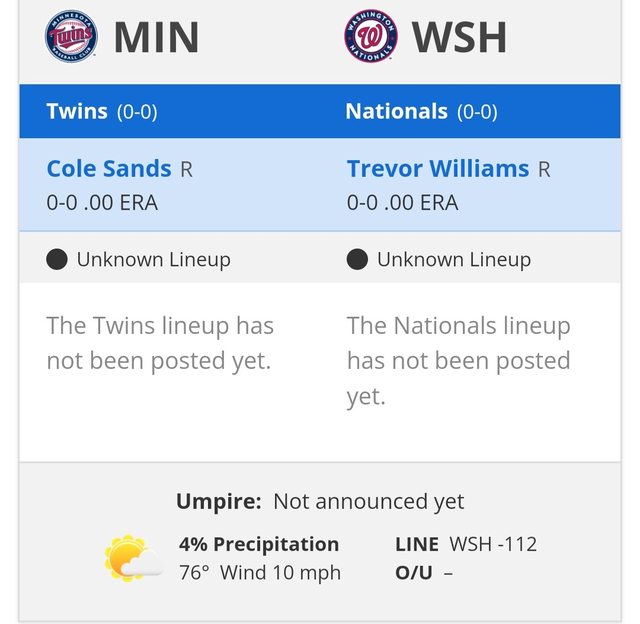Click the Washington Nationals logo
The image size is (640, 624).
(x=371, y=37)
